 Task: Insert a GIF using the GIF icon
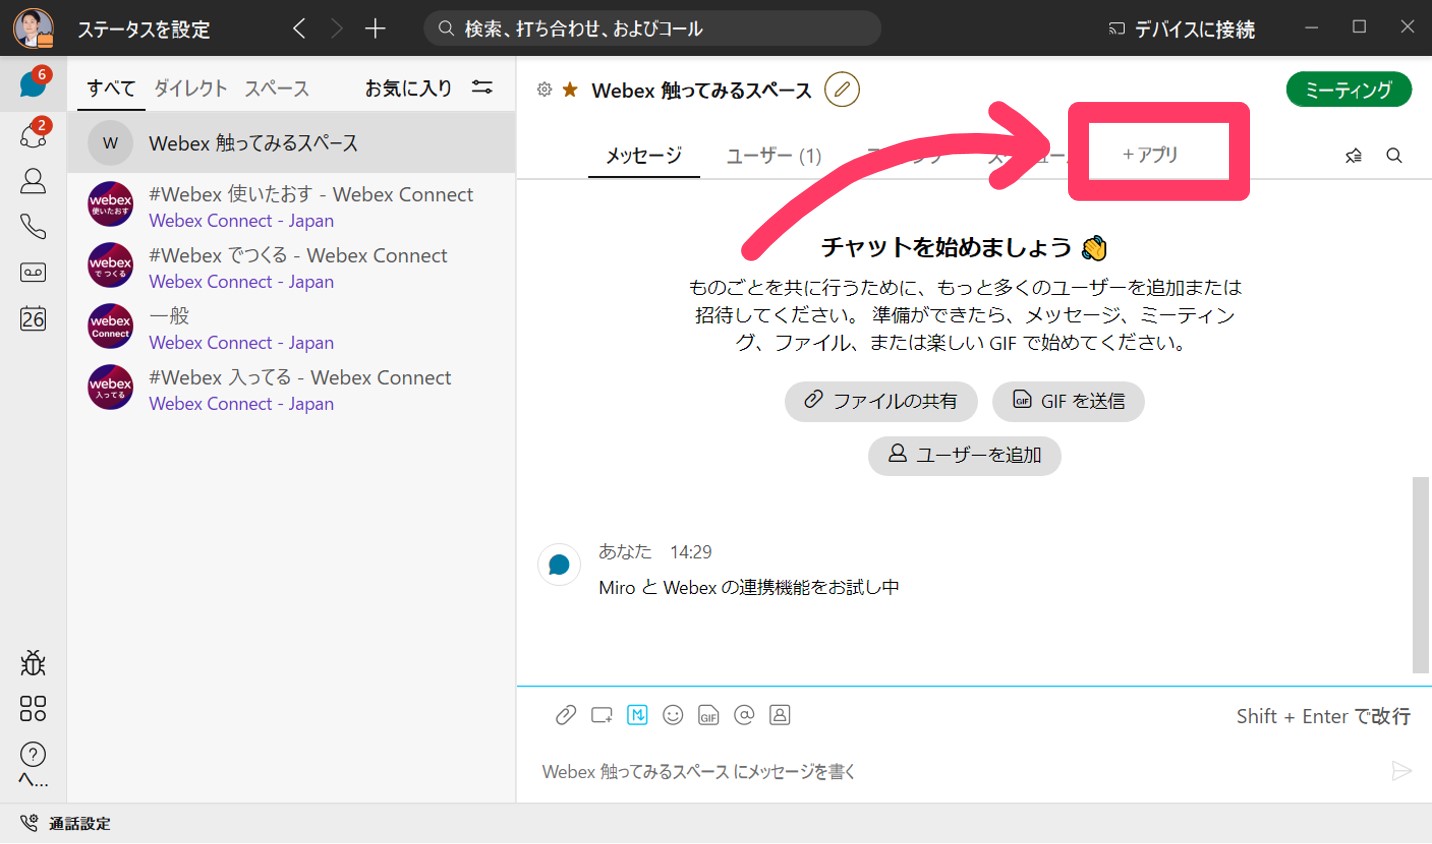(x=709, y=715)
